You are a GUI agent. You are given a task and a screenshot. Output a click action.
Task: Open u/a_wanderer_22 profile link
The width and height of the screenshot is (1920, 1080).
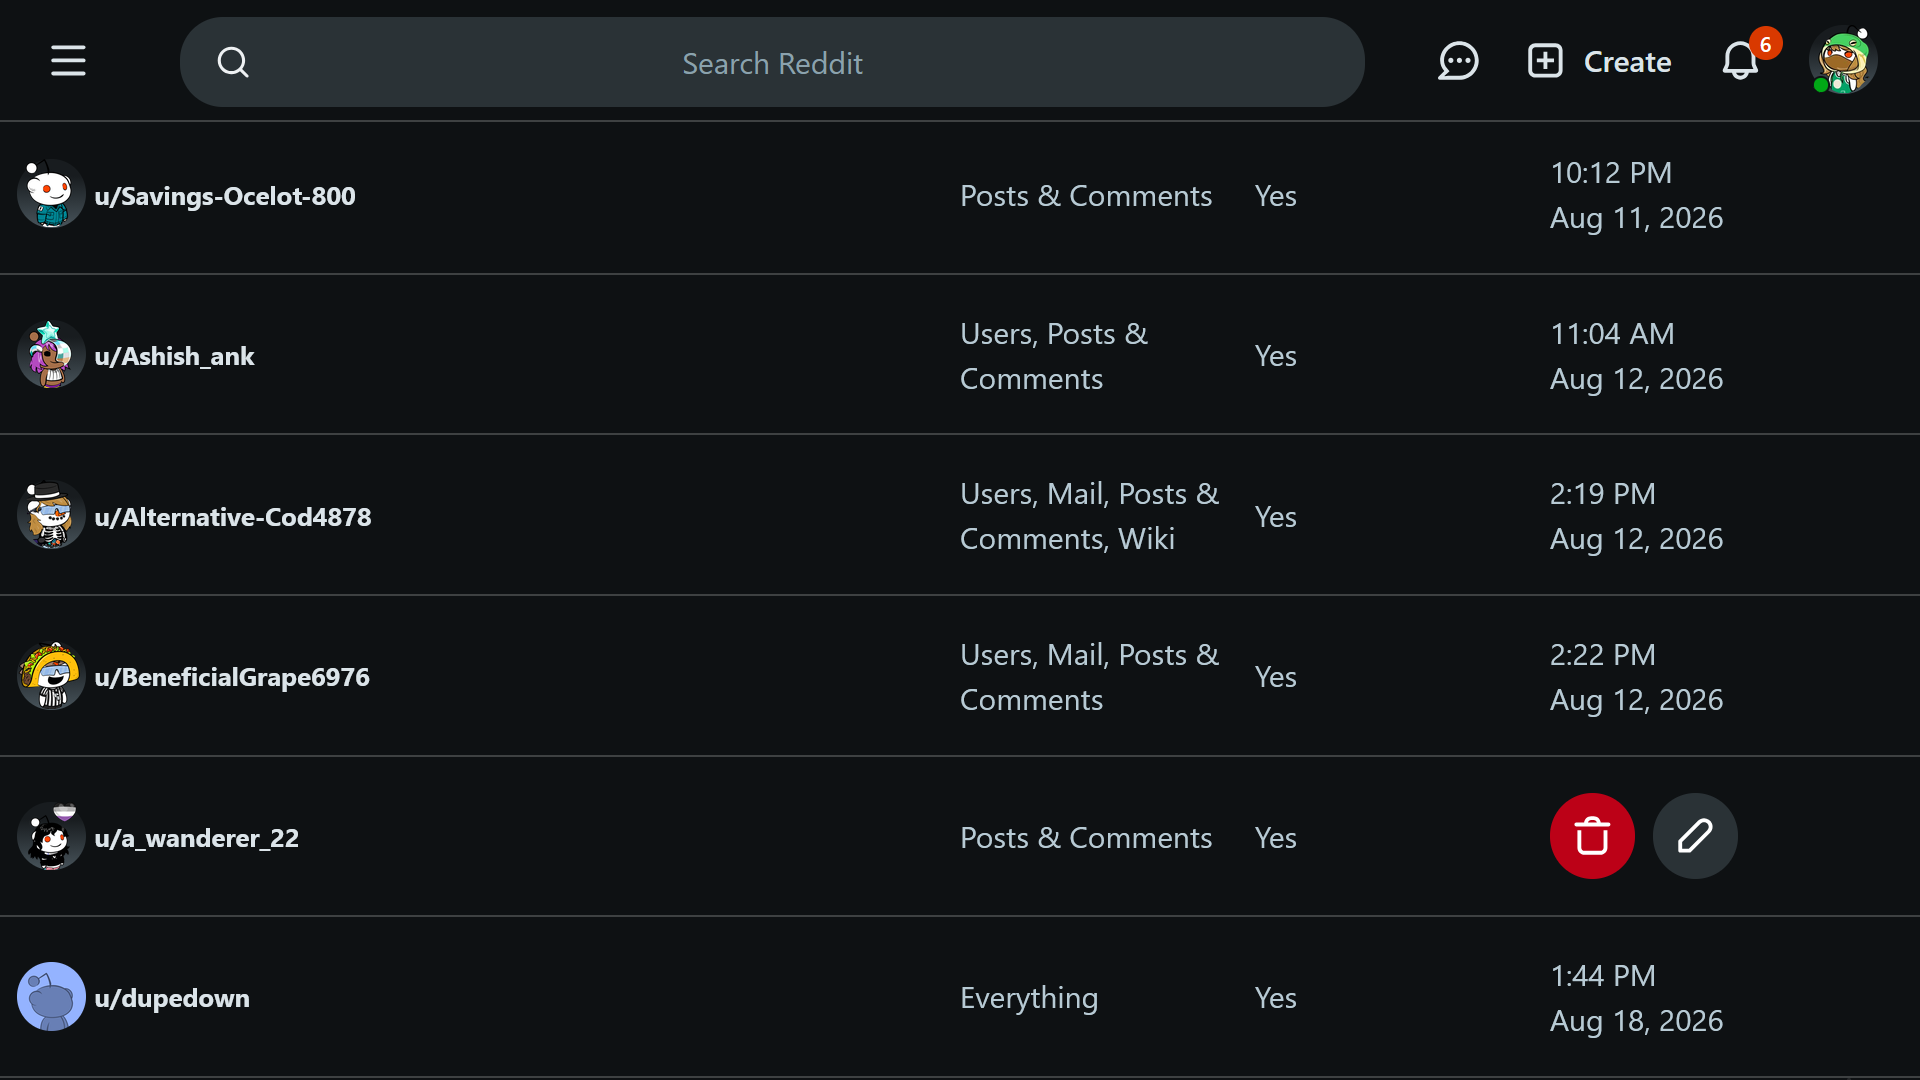(x=197, y=838)
